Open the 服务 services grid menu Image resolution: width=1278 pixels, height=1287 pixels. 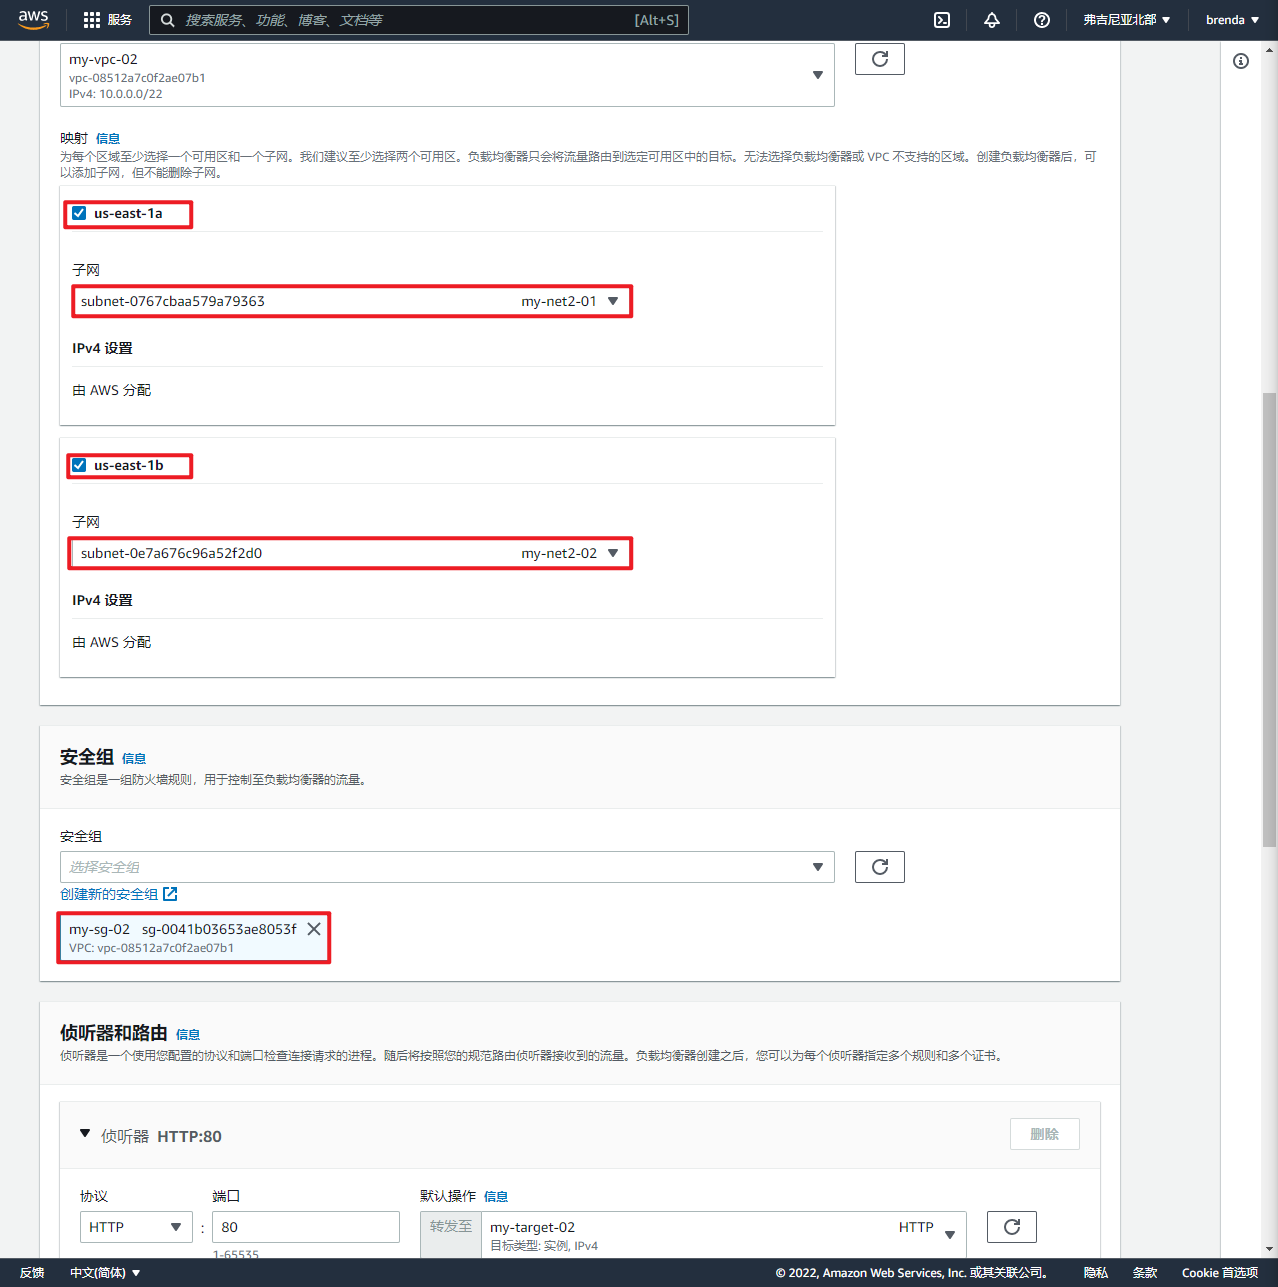[x=107, y=20]
